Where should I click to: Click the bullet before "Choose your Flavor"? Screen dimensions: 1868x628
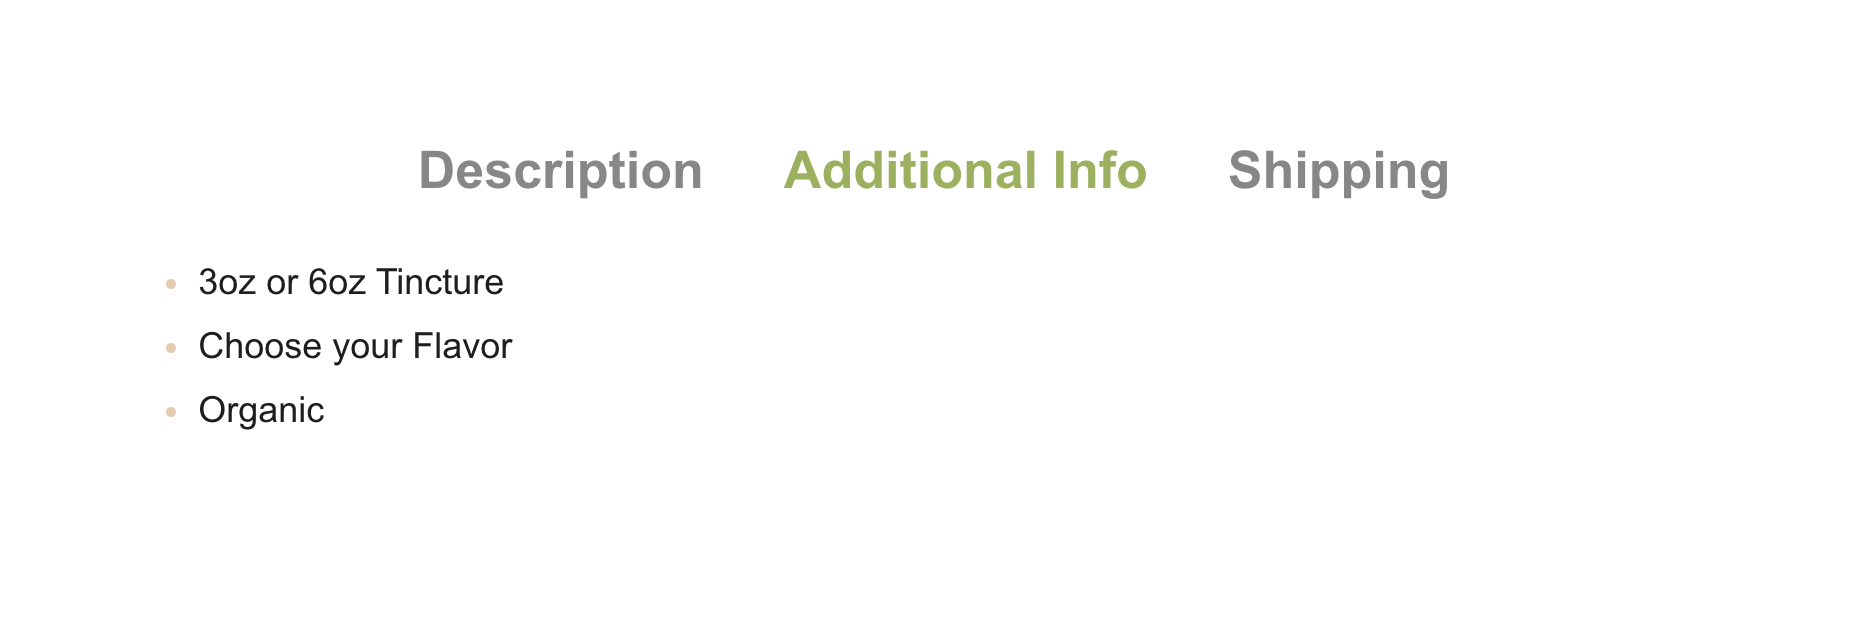tap(171, 349)
